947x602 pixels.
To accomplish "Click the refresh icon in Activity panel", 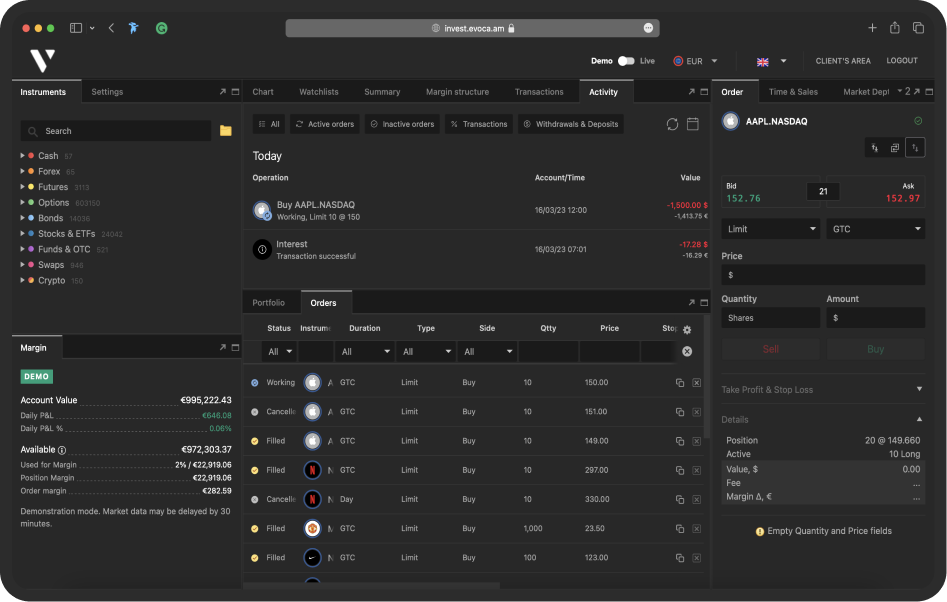I will [672, 124].
